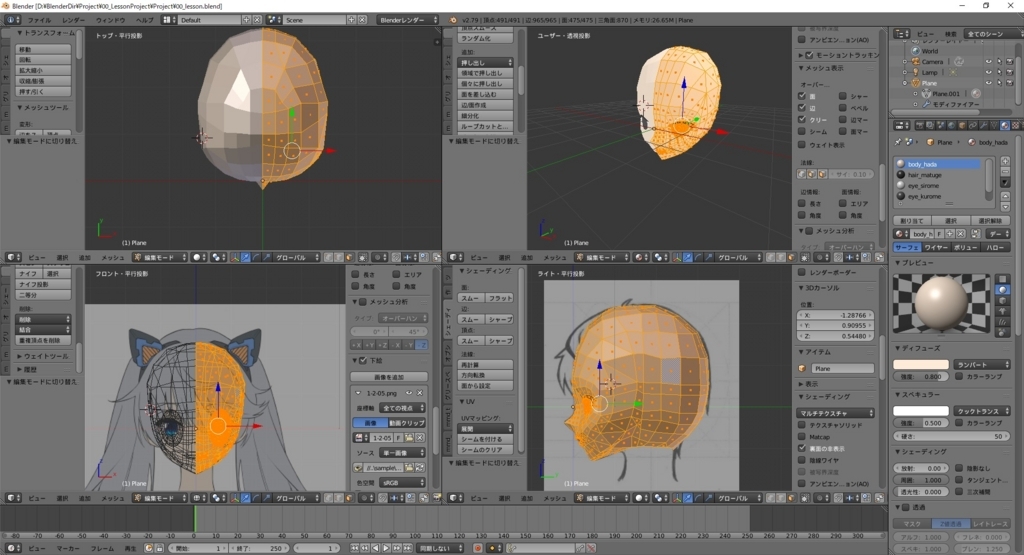Open the 全てのシーン outliner display dropdown
Screen dimensions: 1024x555
(x=993, y=33)
